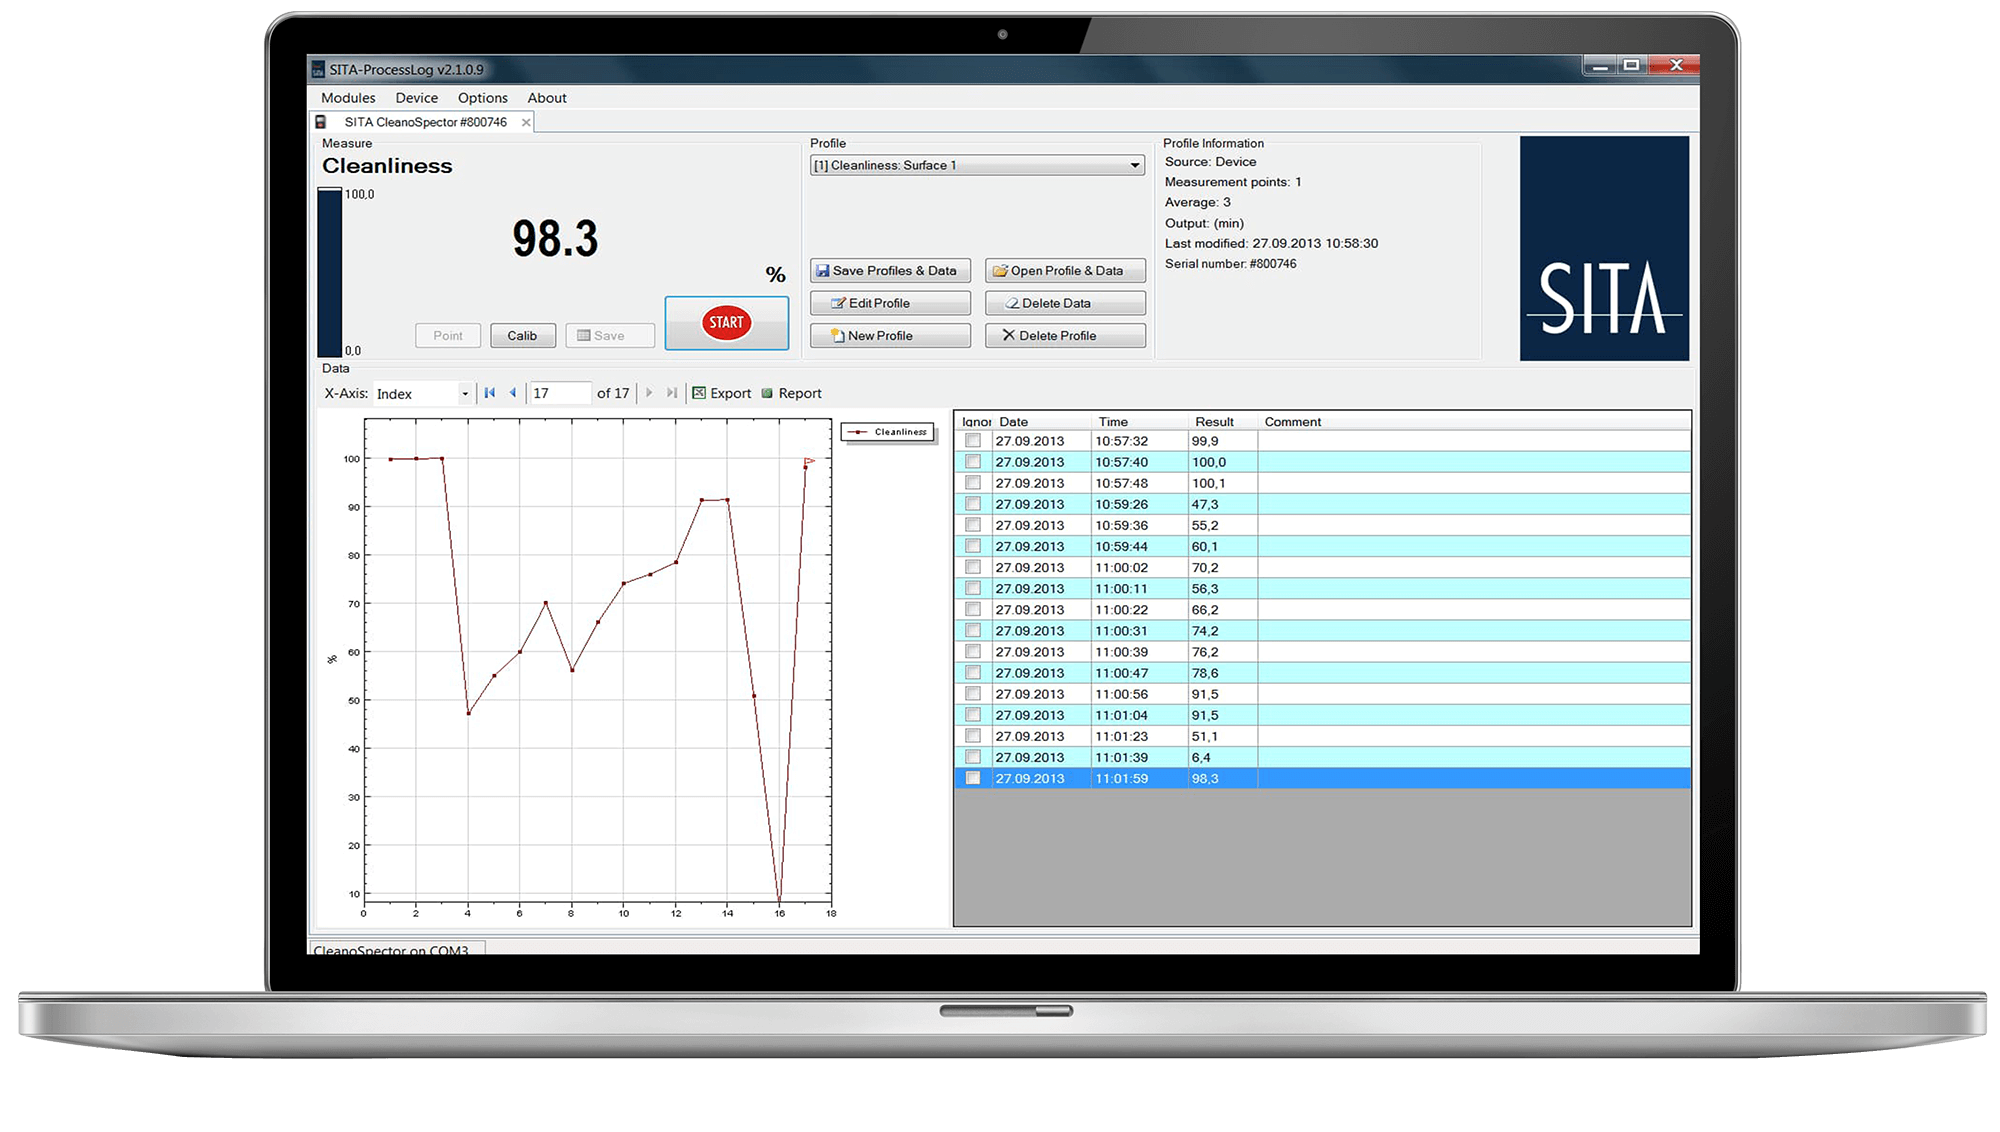This screenshot has height=1132, width=2000.
Task: Expand the Cleanliness: Surface 1 profile dropdown
Action: pos(1134,166)
